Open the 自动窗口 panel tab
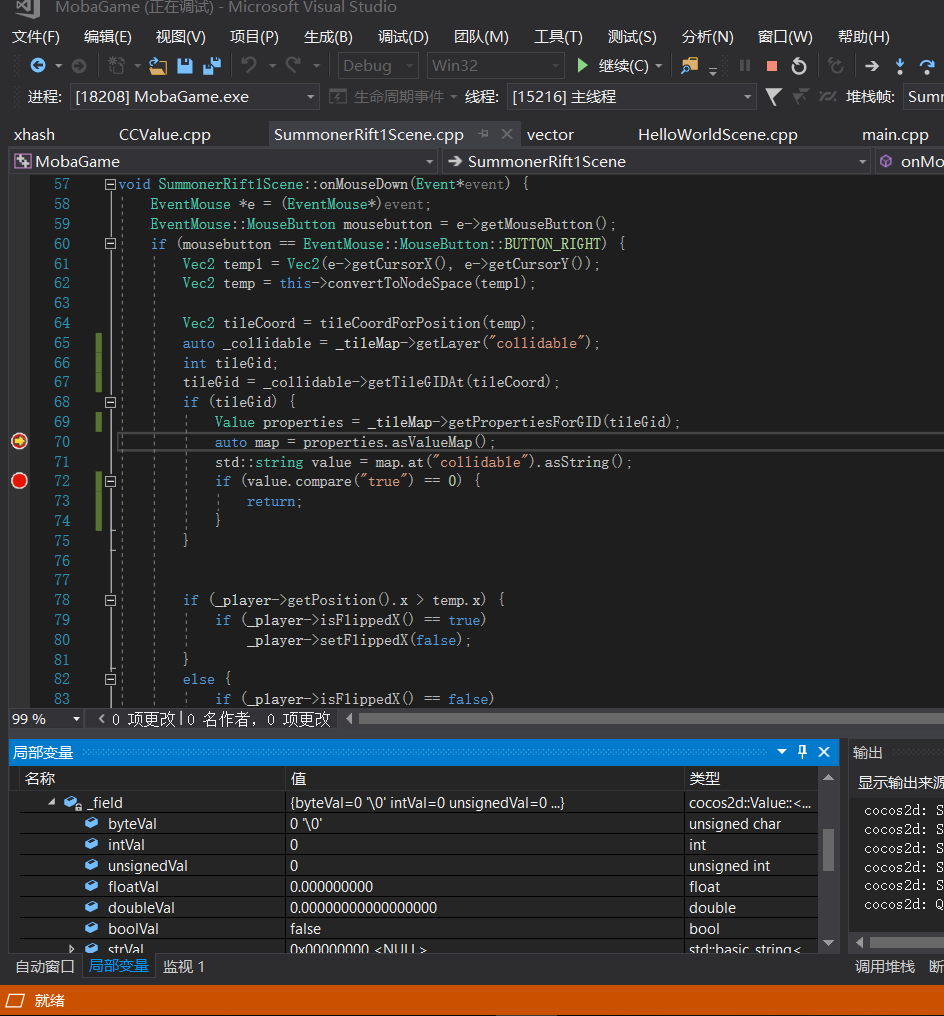The width and height of the screenshot is (944, 1016). coord(45,966)
